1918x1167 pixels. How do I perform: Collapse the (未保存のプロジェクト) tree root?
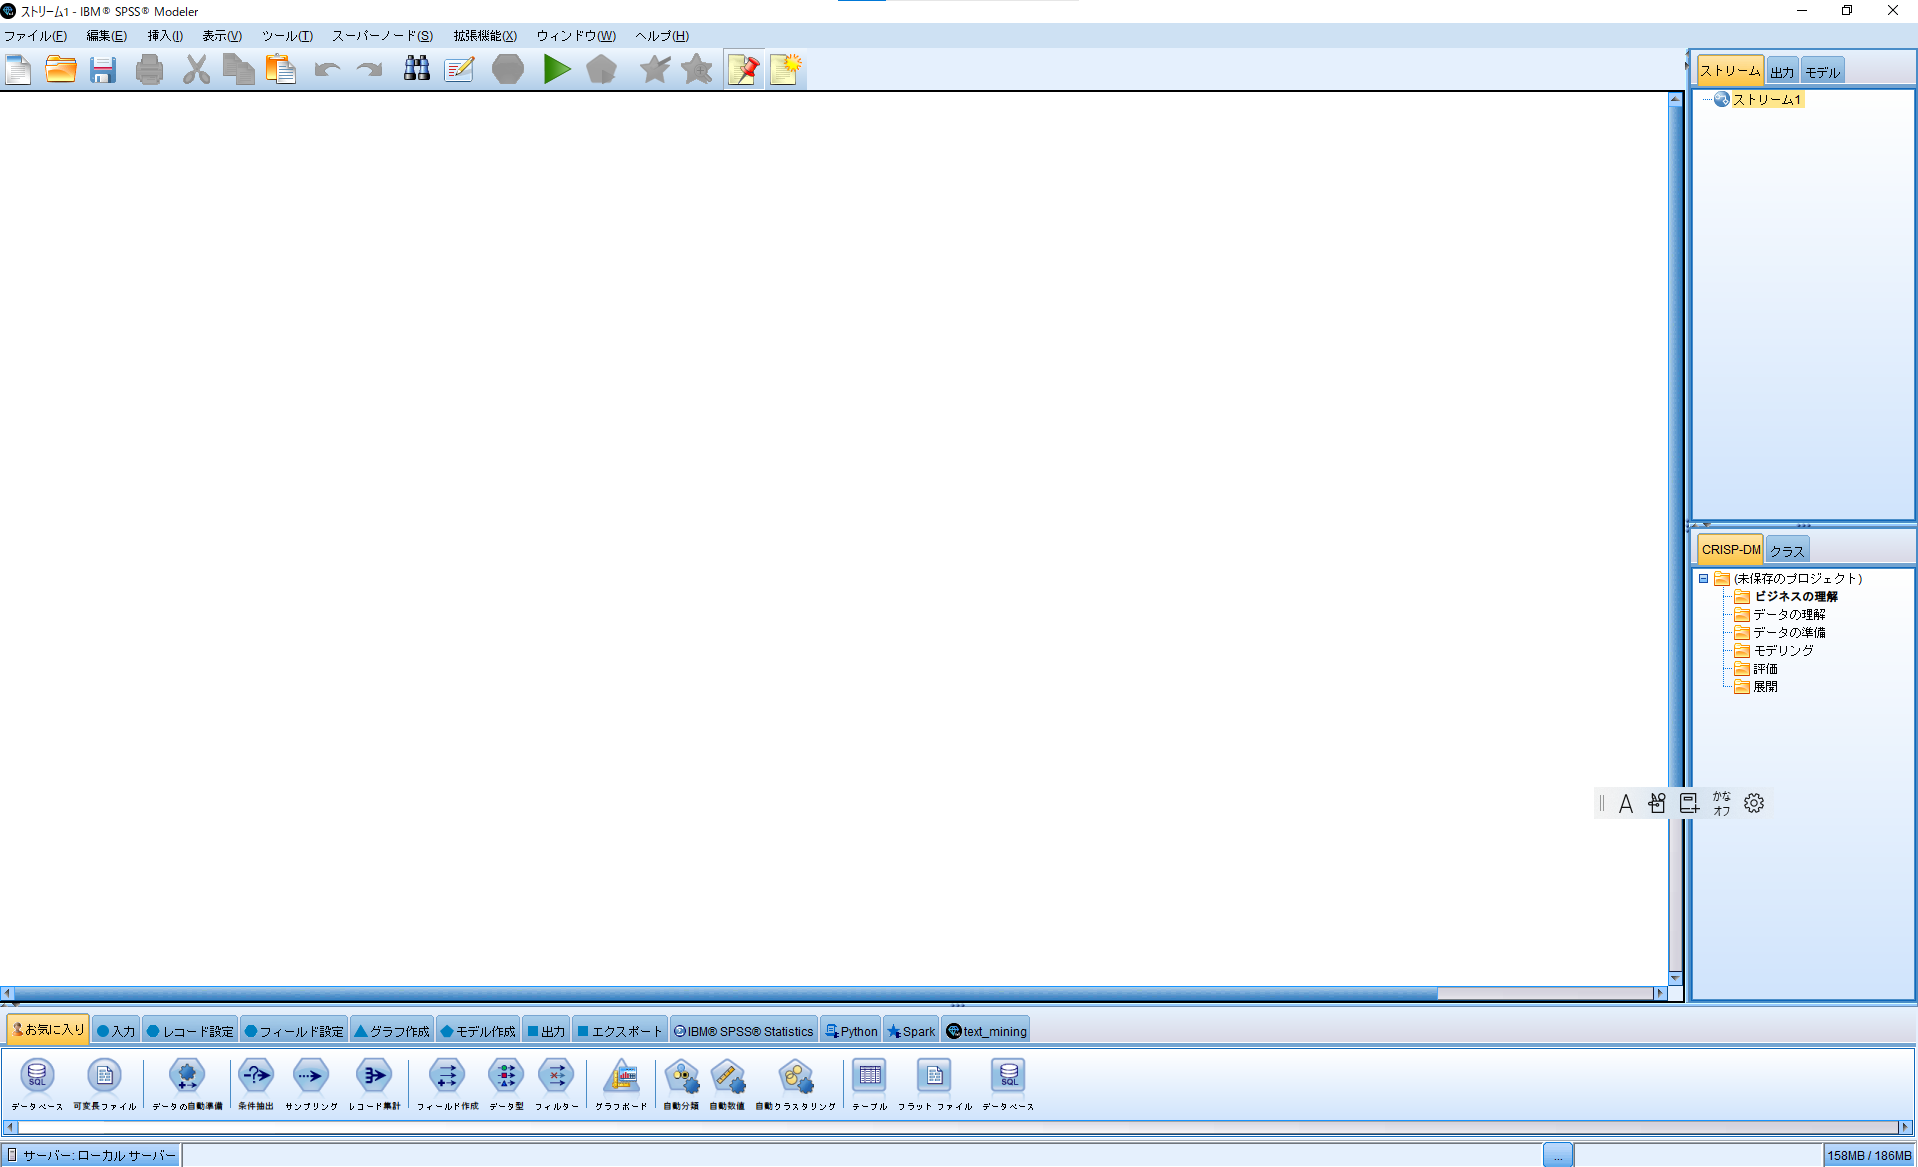pos(1704,579)
